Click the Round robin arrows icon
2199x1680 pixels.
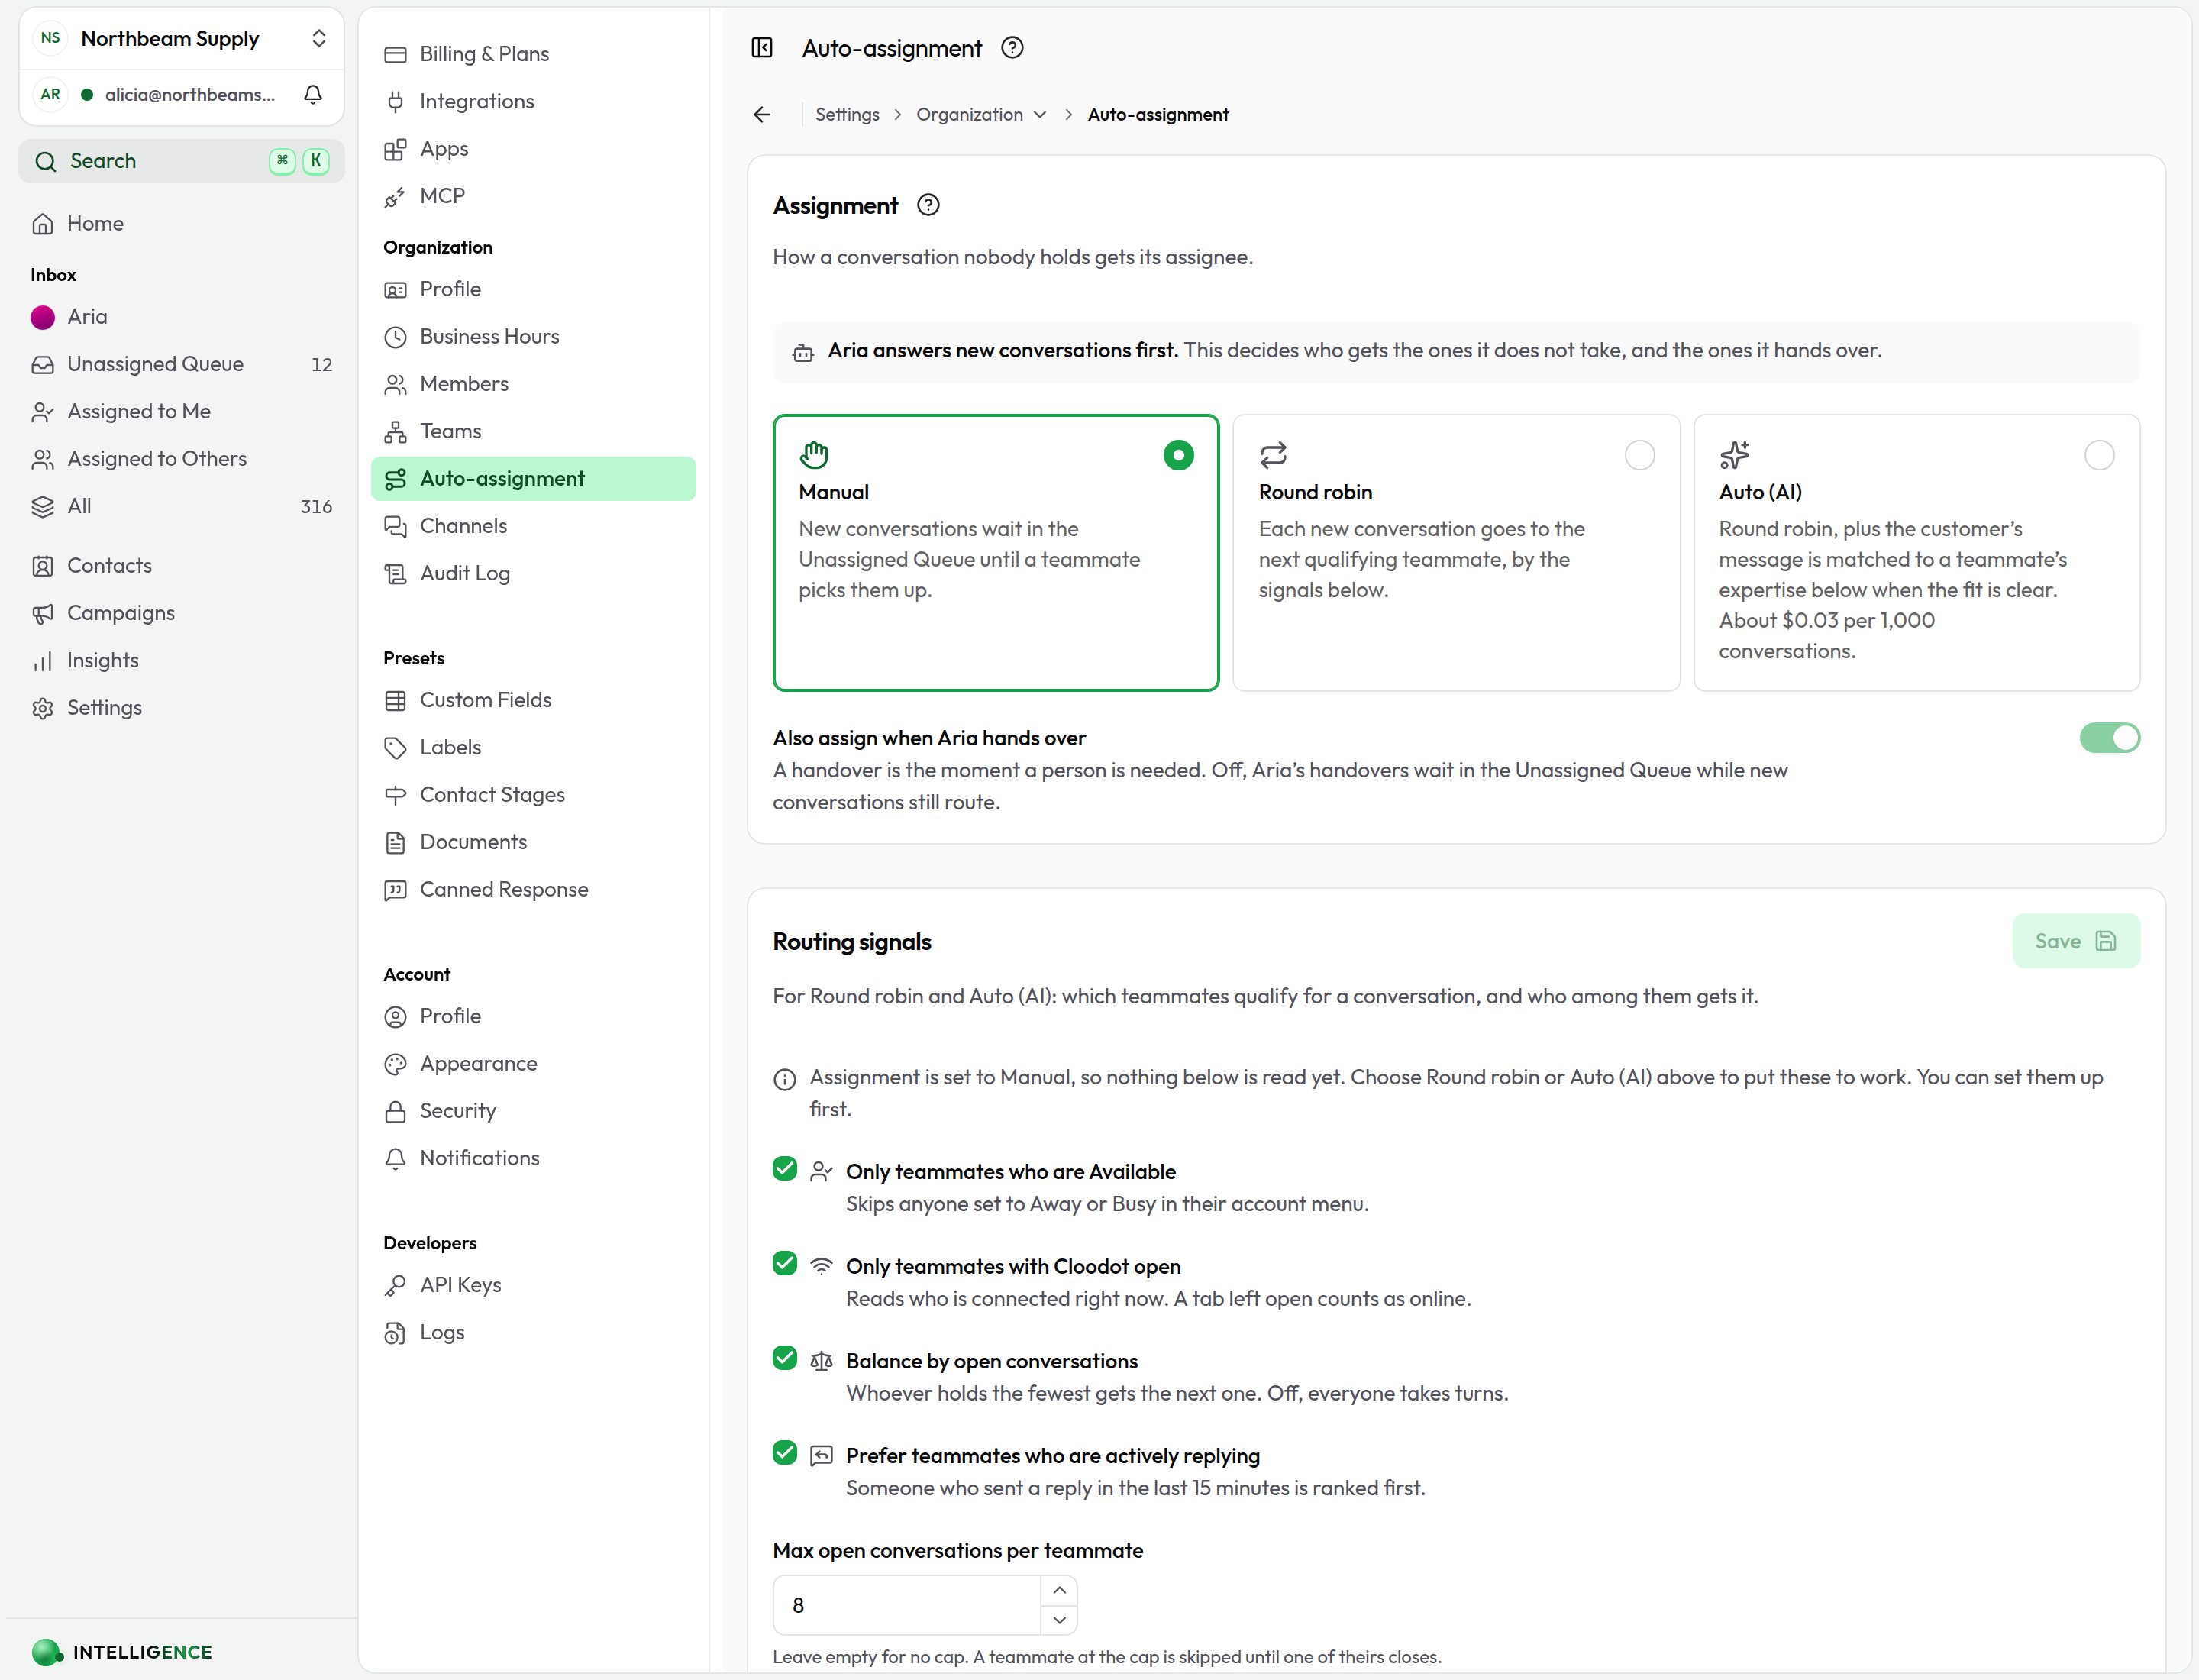pyautogui.click(x=1273, y=455)
